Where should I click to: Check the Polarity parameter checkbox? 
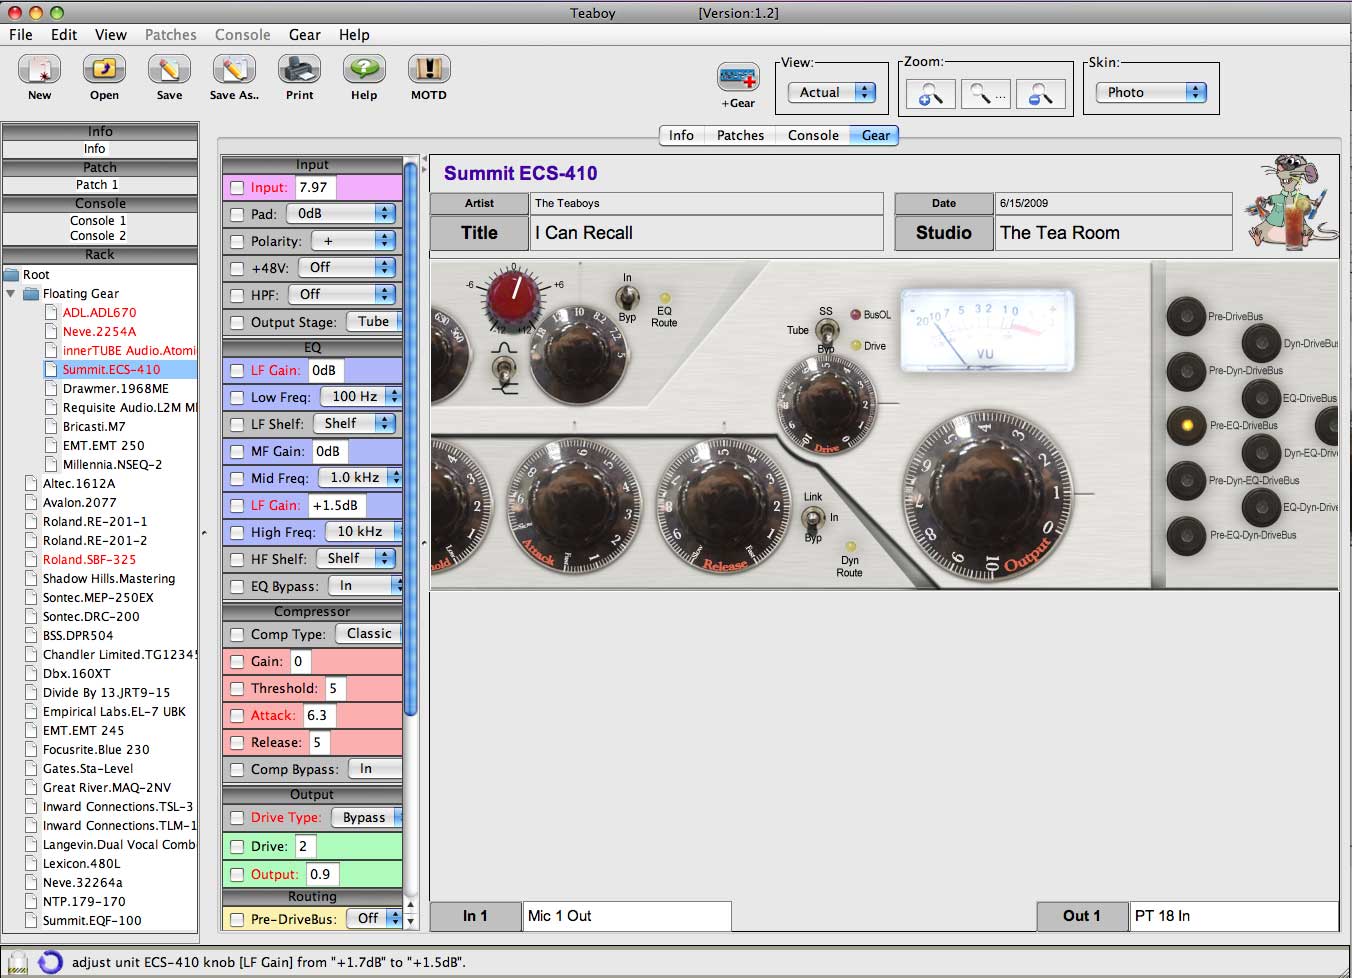coord(237,241)
